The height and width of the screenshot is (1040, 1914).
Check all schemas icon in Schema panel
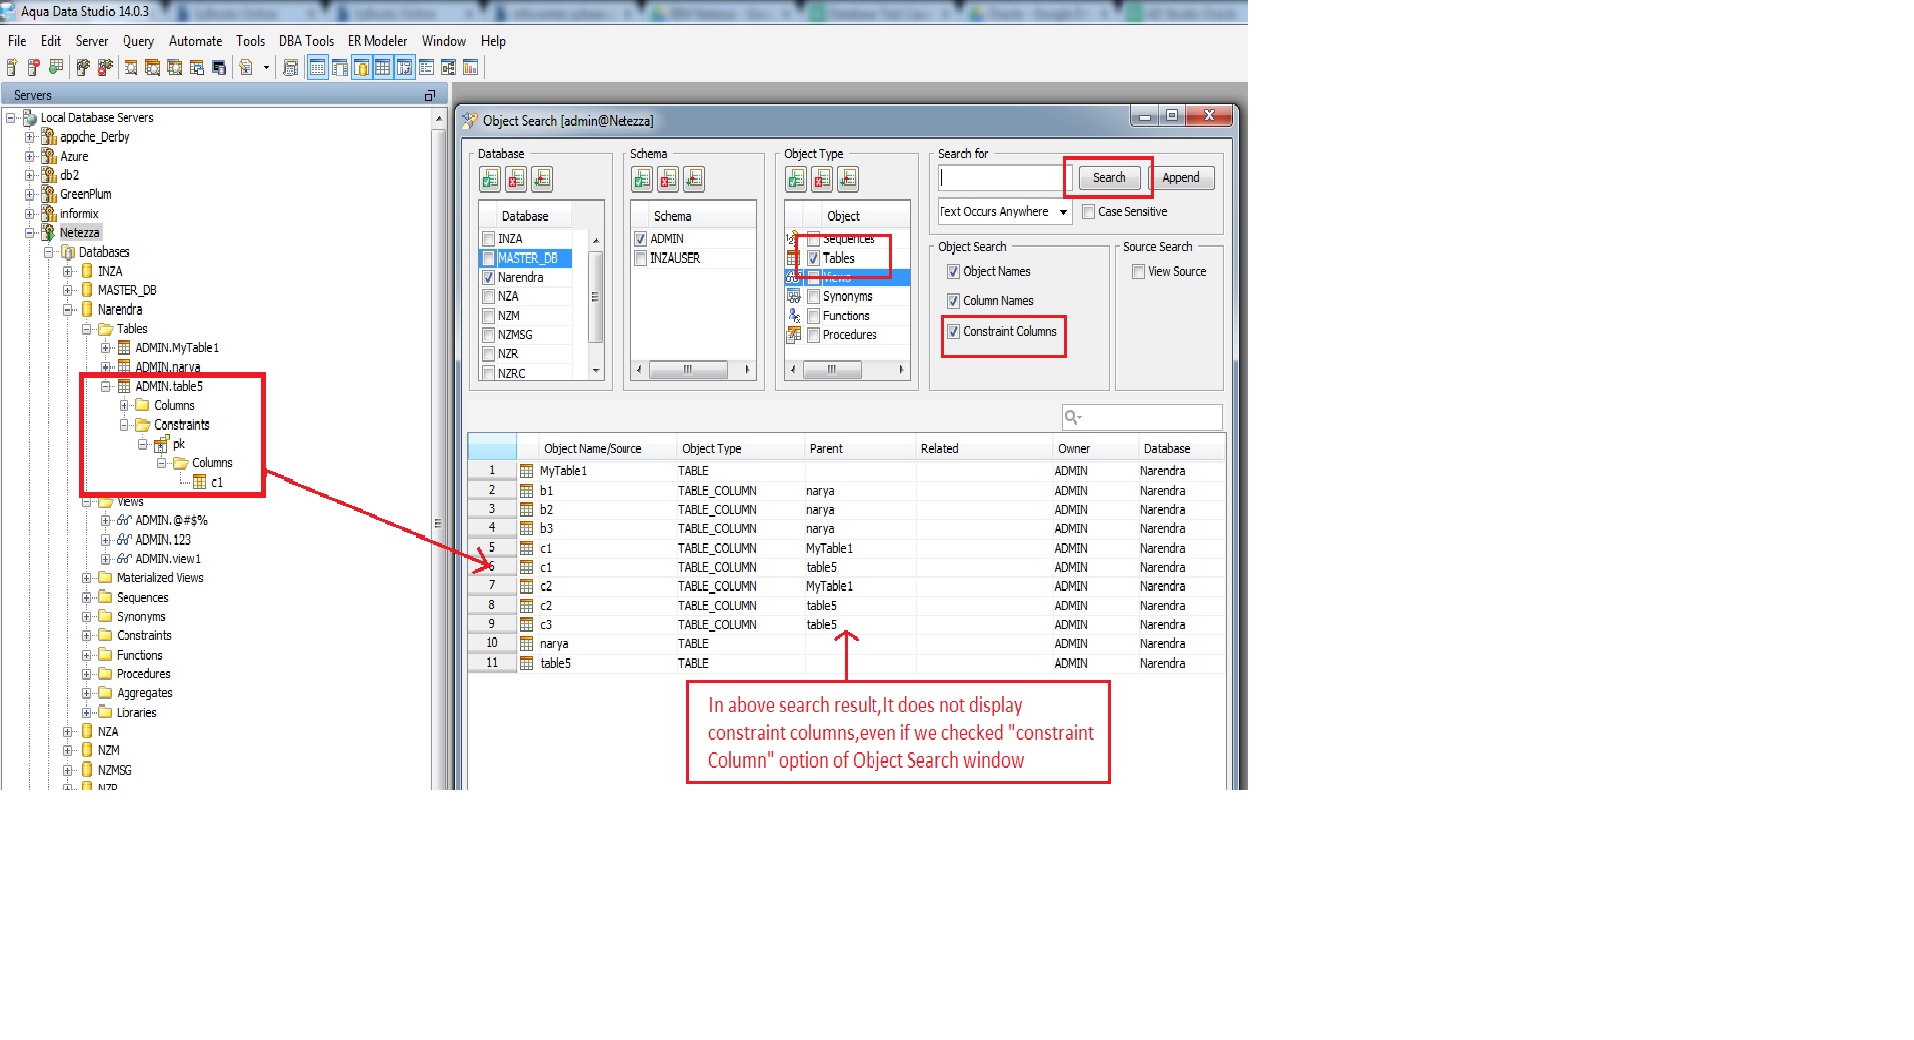pyautogui.click(x=642, y=179)
